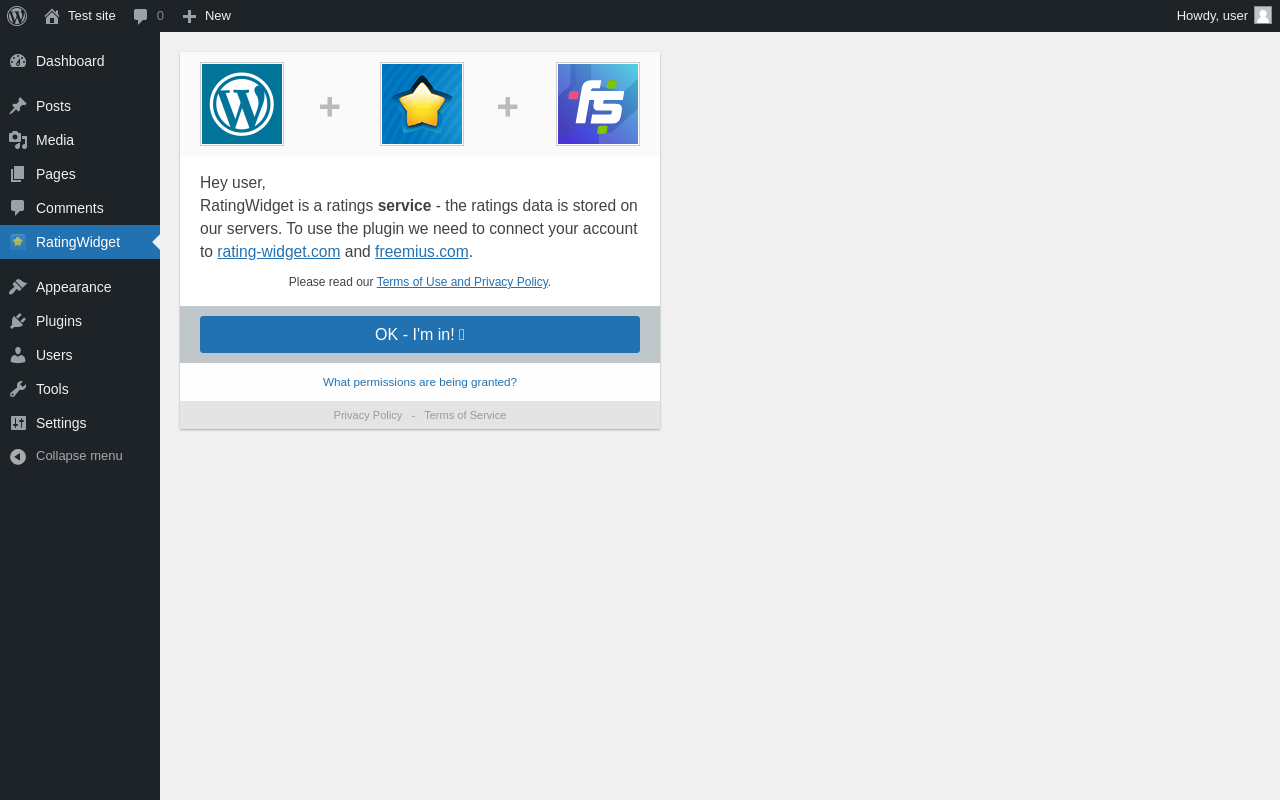Image resolution: width=1280 pixels, height=800 pixels.
Task: Click the plus icon beside New
Action: [x=189, y=16]
